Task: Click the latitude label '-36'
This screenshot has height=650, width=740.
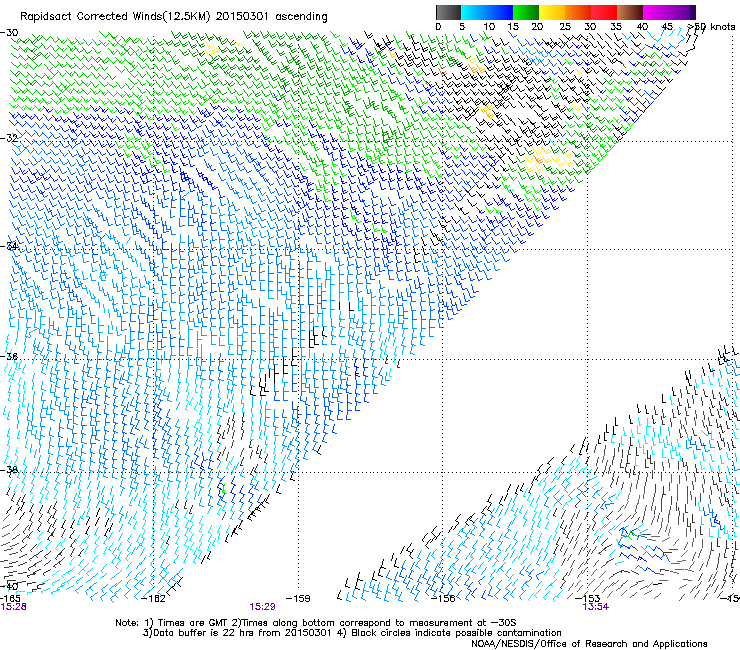Action: tap(9, 356)
